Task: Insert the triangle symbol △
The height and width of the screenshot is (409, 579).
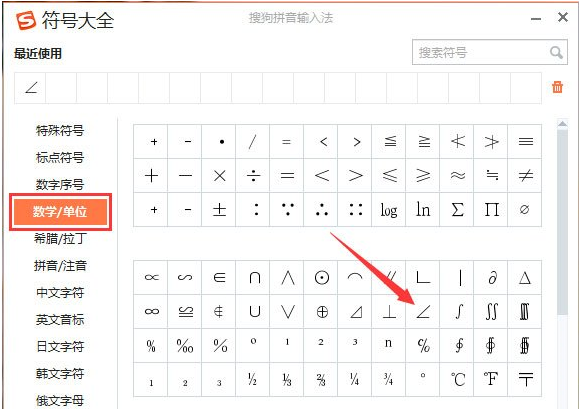Action: [525, 278]
